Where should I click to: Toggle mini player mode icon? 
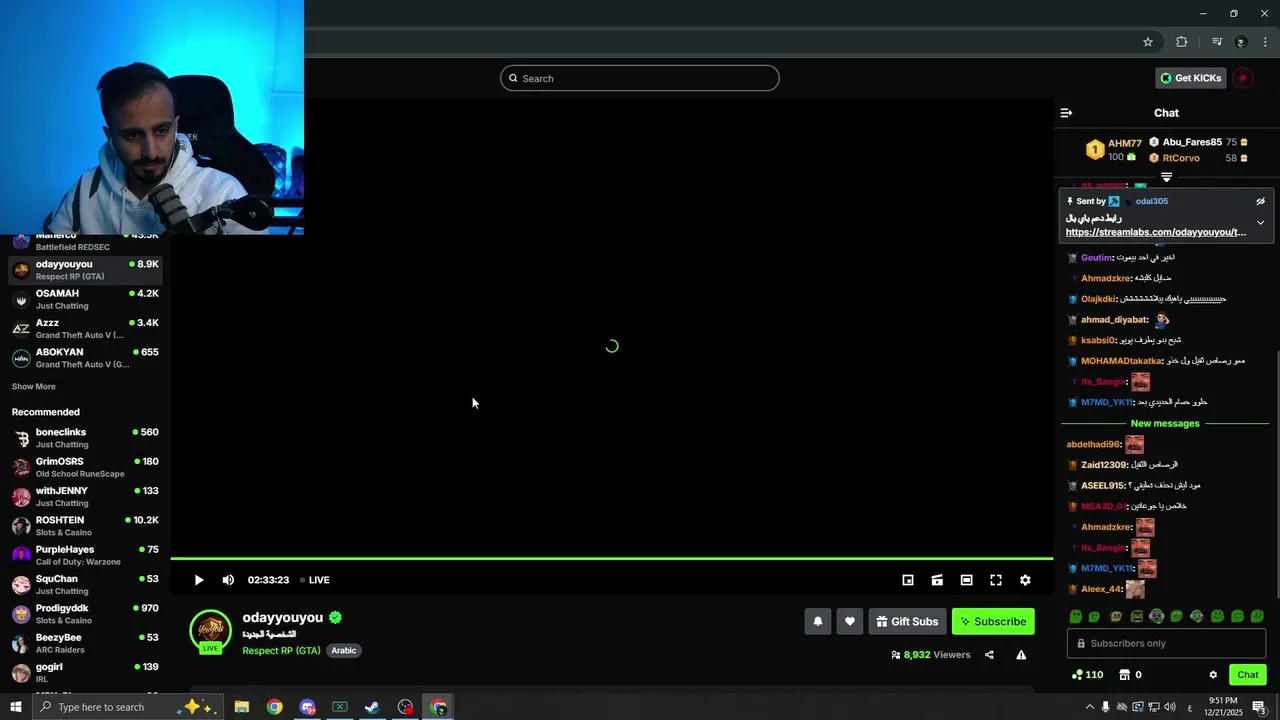(x=908, y=580)
